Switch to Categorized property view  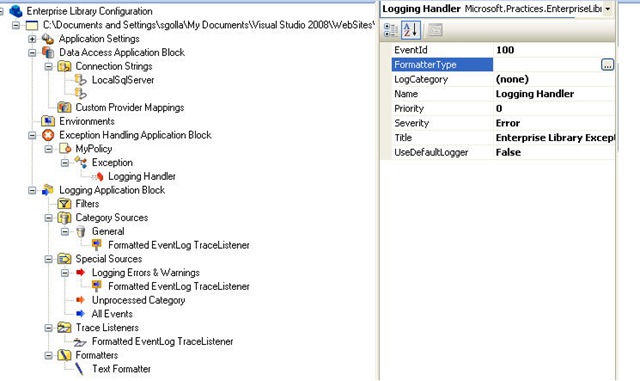[391, 30]
